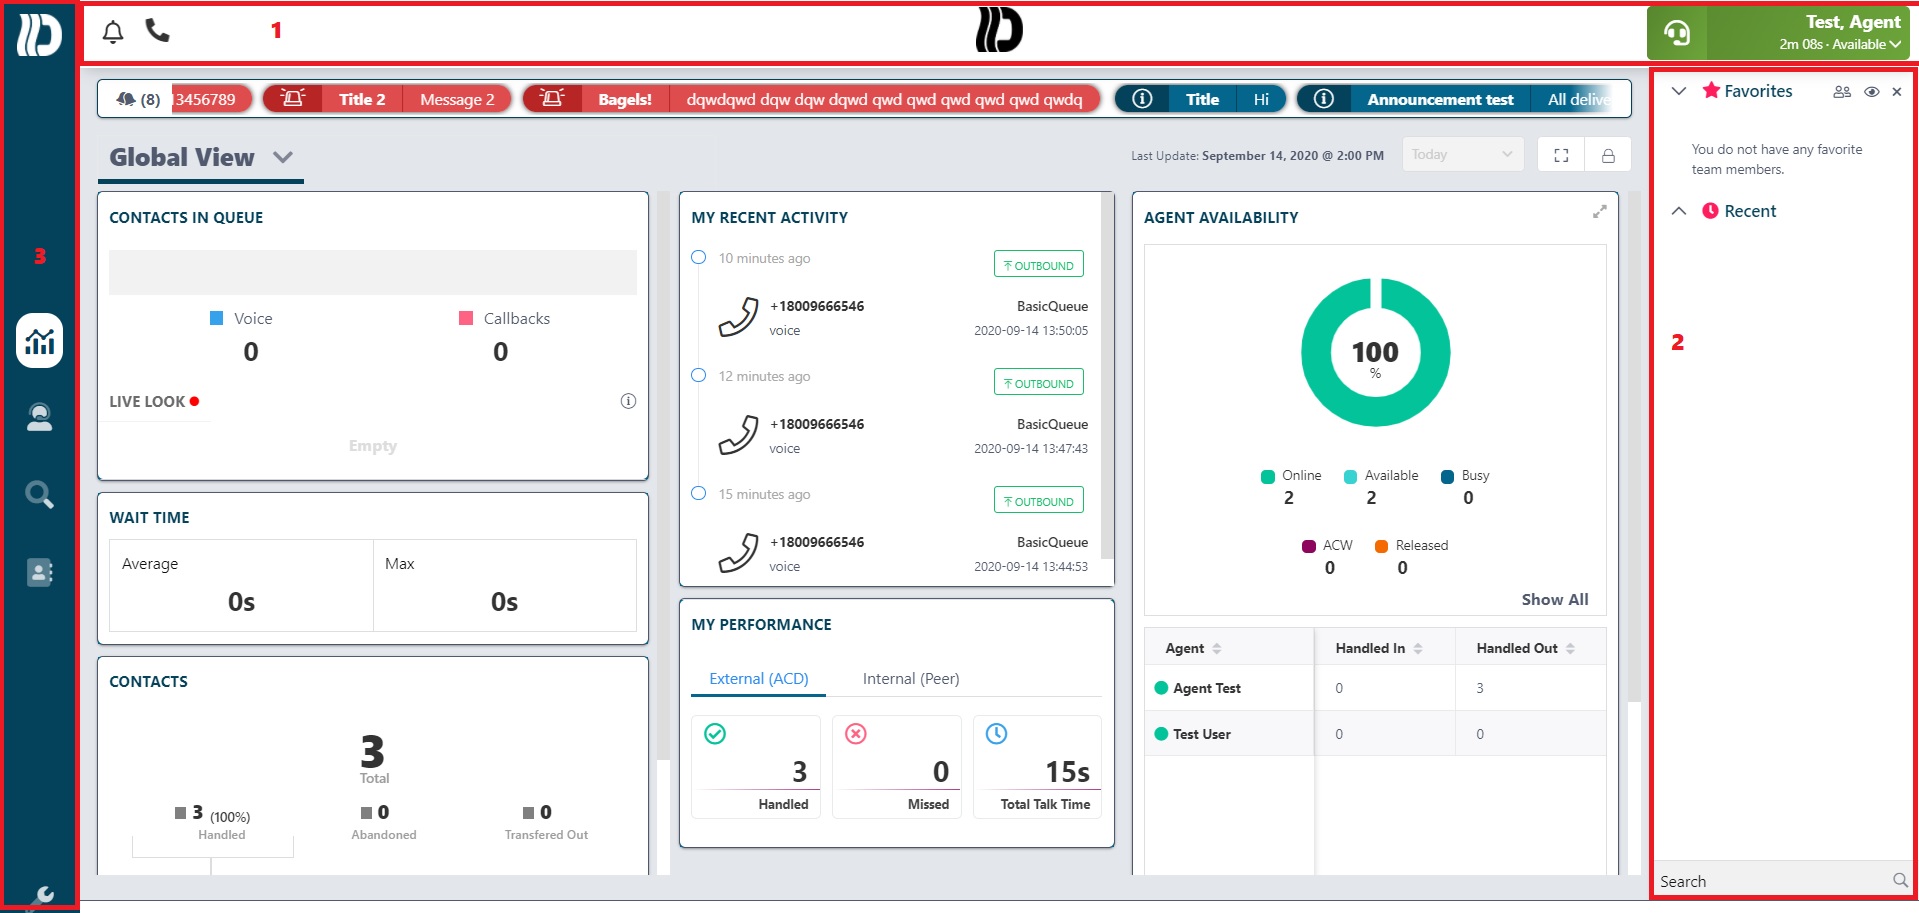
Task: Open the Today date range dropdown
Action: [x=1462, y=154]
